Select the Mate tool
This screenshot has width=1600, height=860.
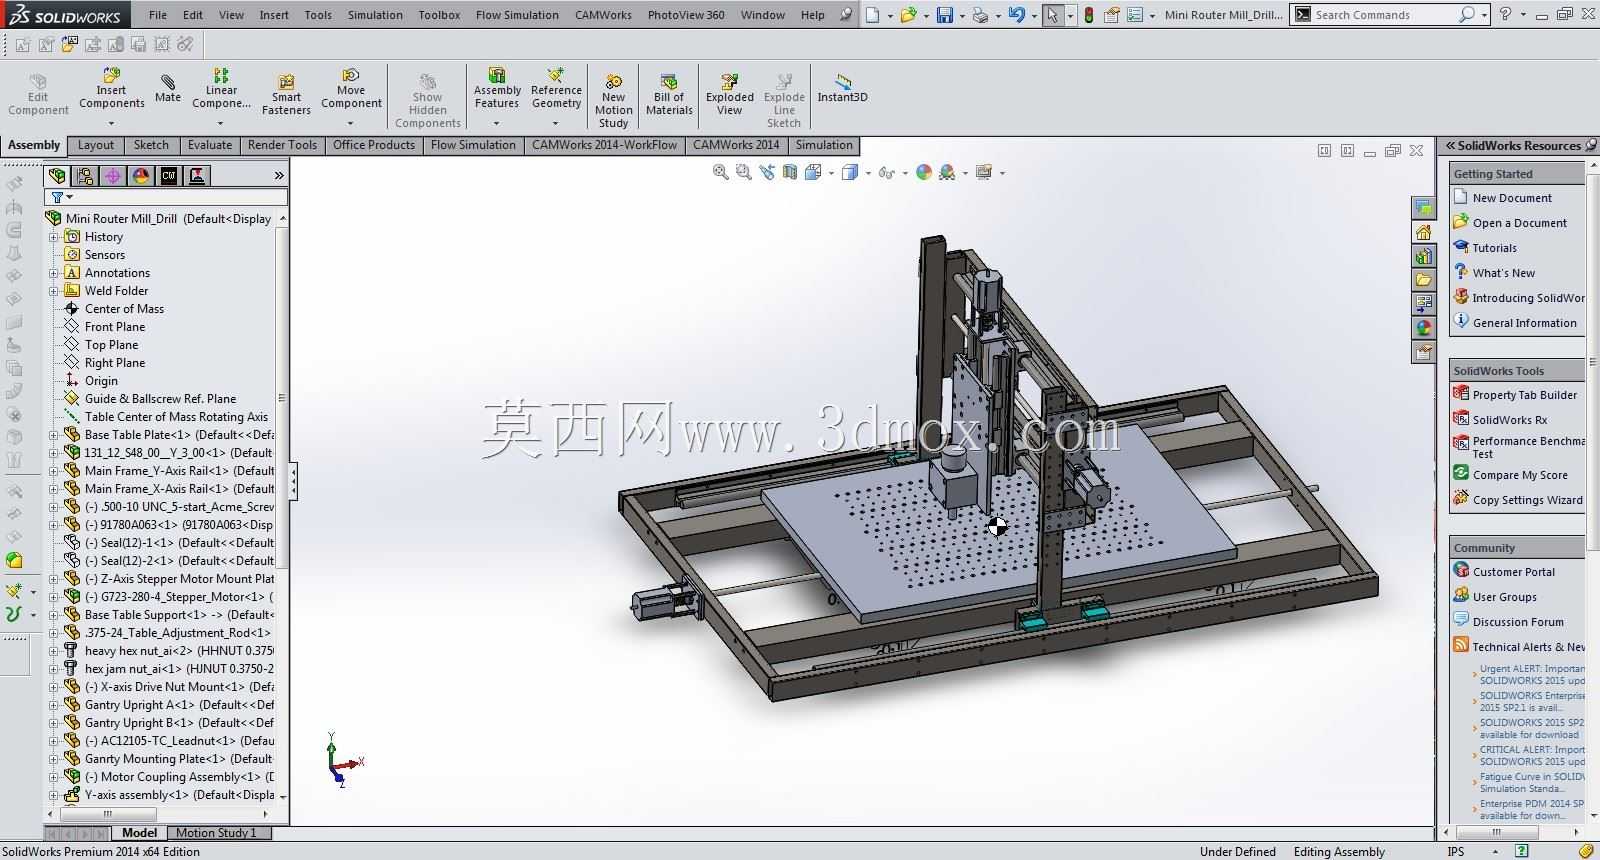168,89
